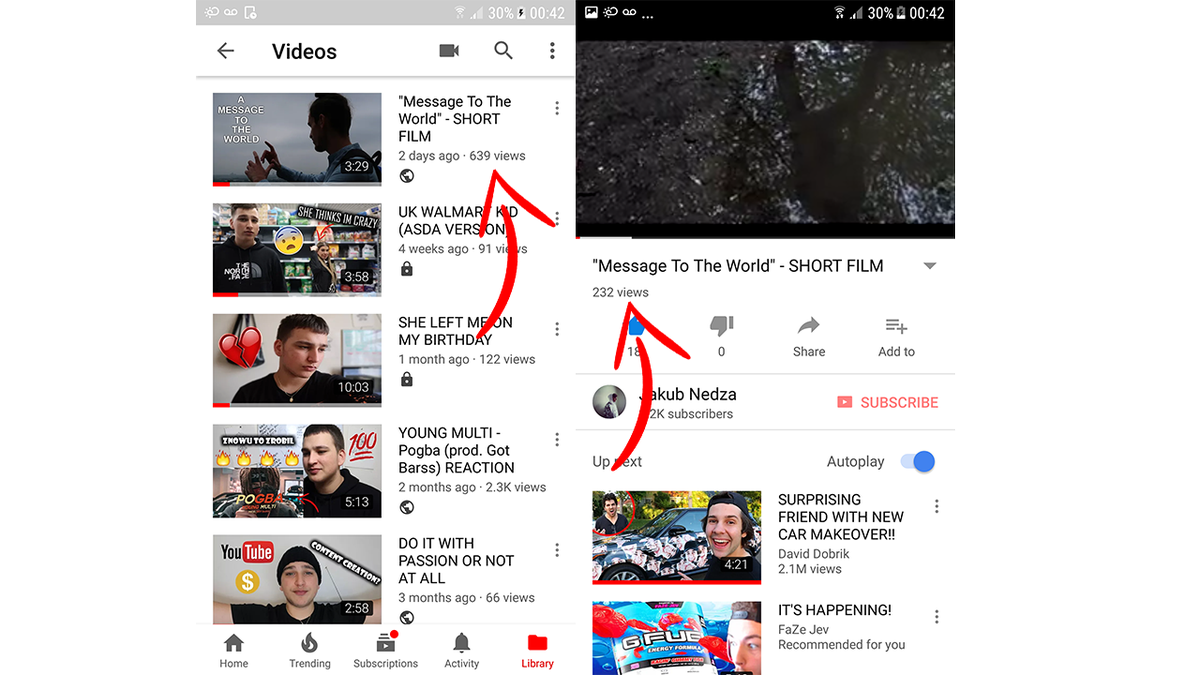The image size is (1200, 675).
Task: Open the Subscriptions tab
Action: pyautogui.click(x=385, y=650)
